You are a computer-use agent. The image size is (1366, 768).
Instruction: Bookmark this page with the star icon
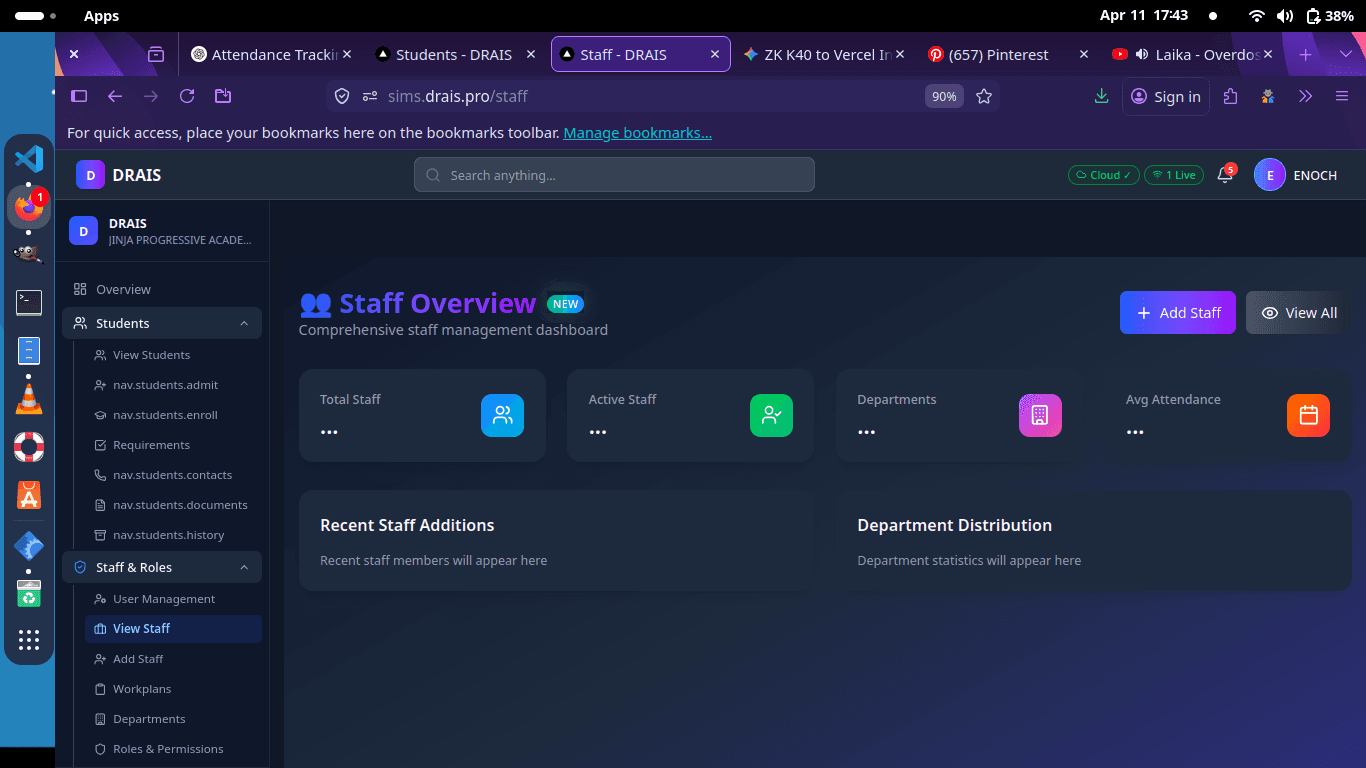tap(984, 96)
